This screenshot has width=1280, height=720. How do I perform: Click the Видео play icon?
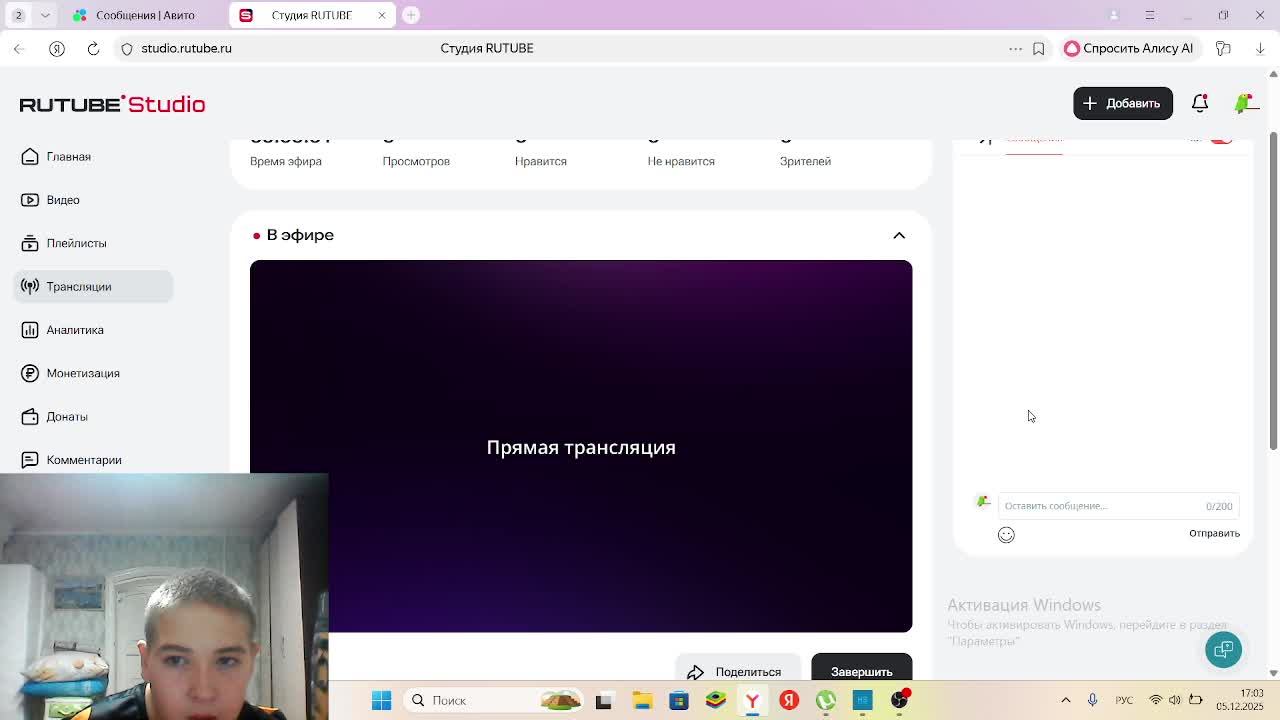[x=30, y=200]
